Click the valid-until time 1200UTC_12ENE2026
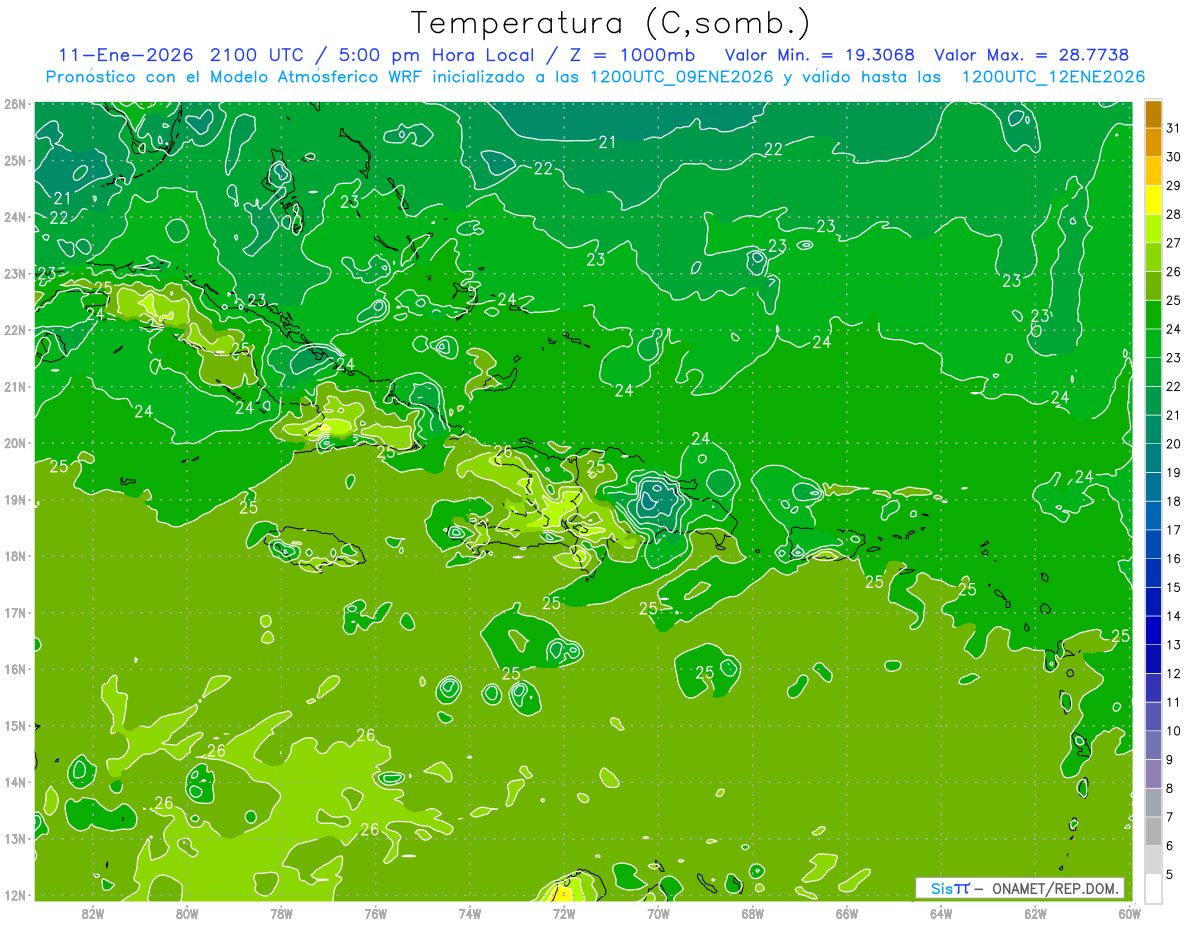This screenshot has width=1200, height=927. 1053,77
